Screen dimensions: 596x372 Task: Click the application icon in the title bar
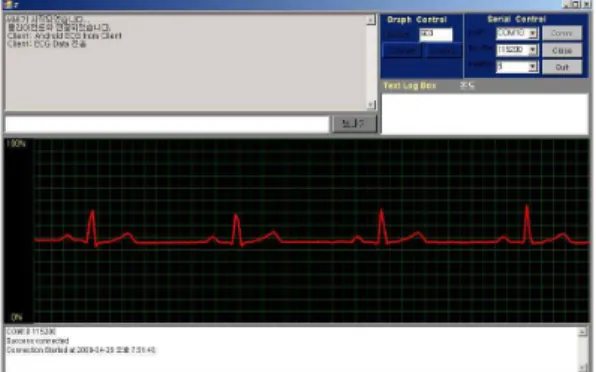tap(8, 5)
